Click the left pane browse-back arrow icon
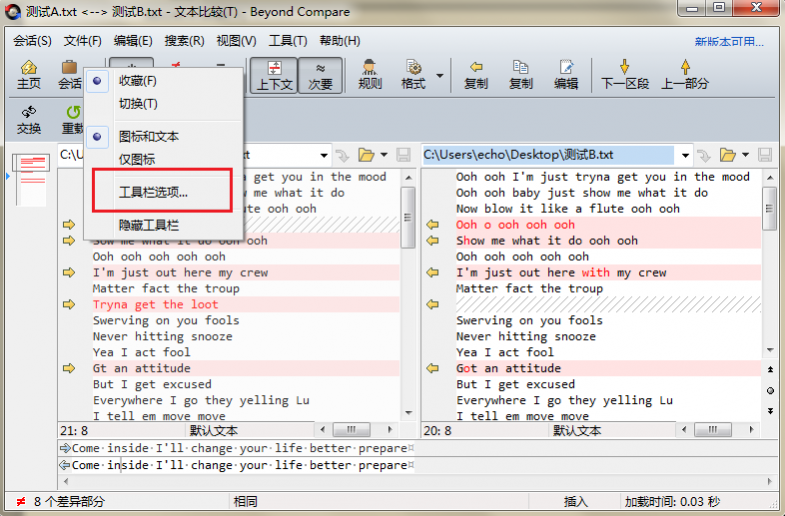The height and width of the screenshot is (516, 785). (x=343, y=156)
